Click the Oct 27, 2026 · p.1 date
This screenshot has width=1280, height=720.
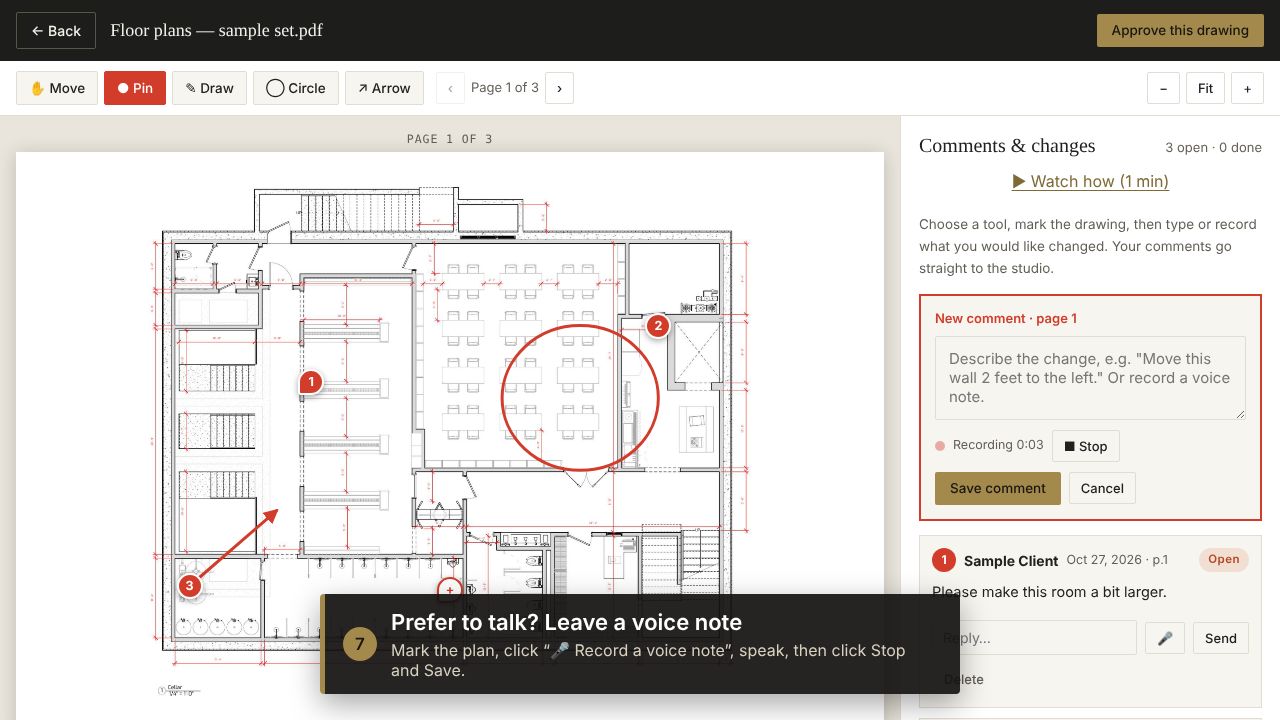pos(1117,560)
